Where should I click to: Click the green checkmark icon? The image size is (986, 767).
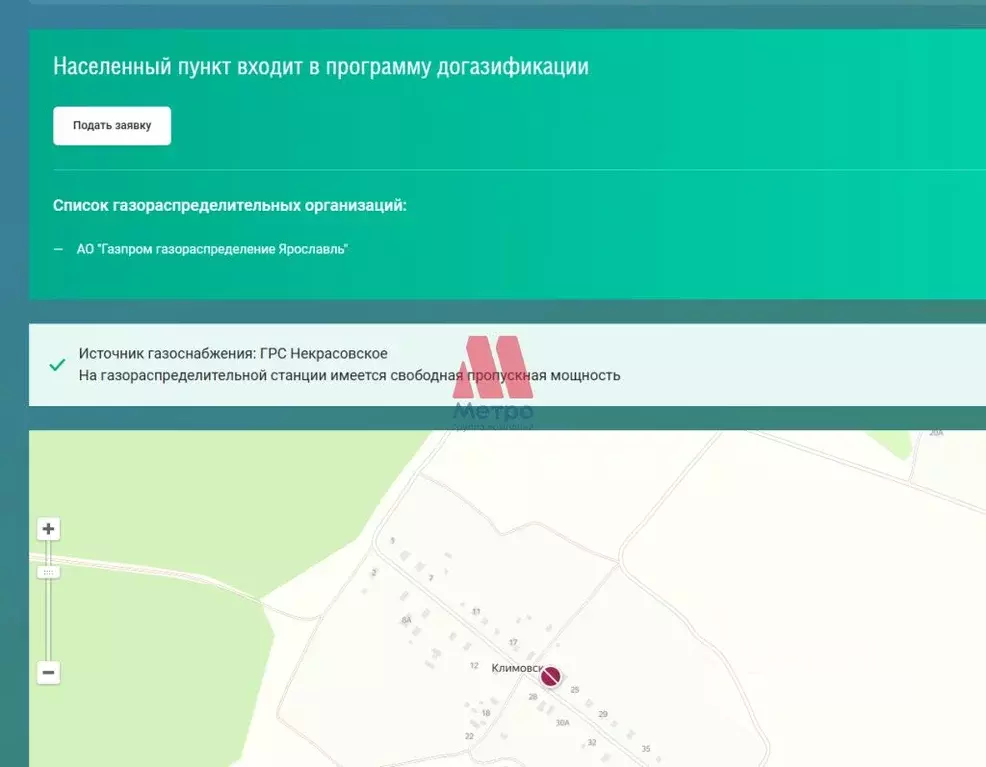tap(55, 365)
